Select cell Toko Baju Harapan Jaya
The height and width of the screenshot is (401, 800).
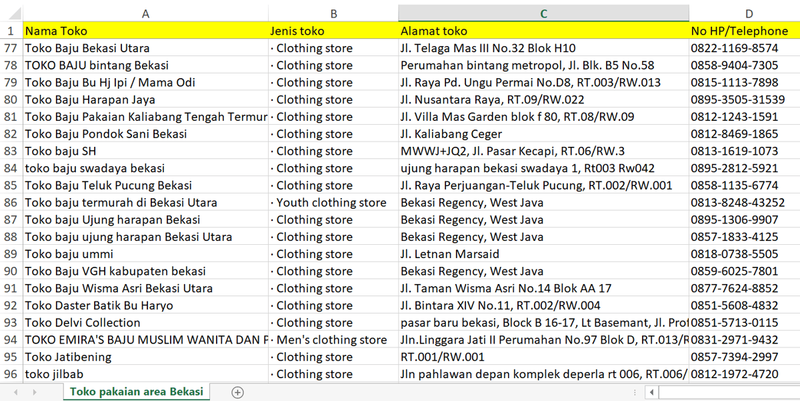pos(145,100)
